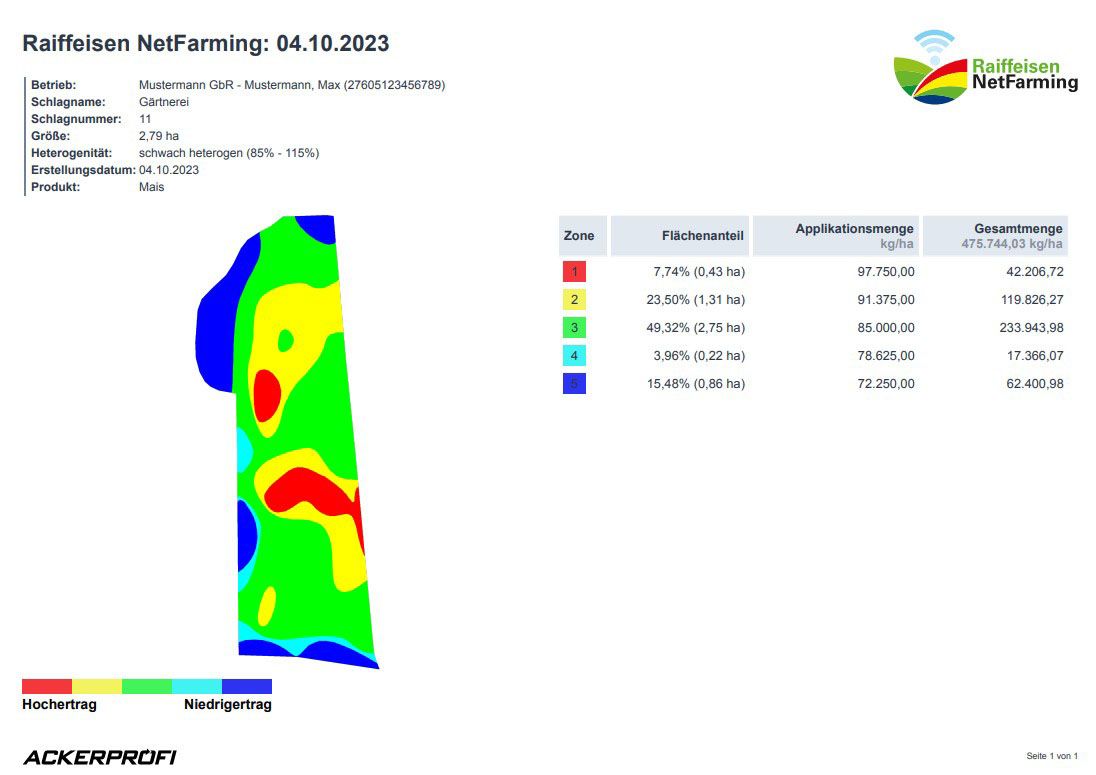Click 'schwach heterogen (85% - 115%)' value
This screenshot has height=775, width=1096.
(229, 153)
